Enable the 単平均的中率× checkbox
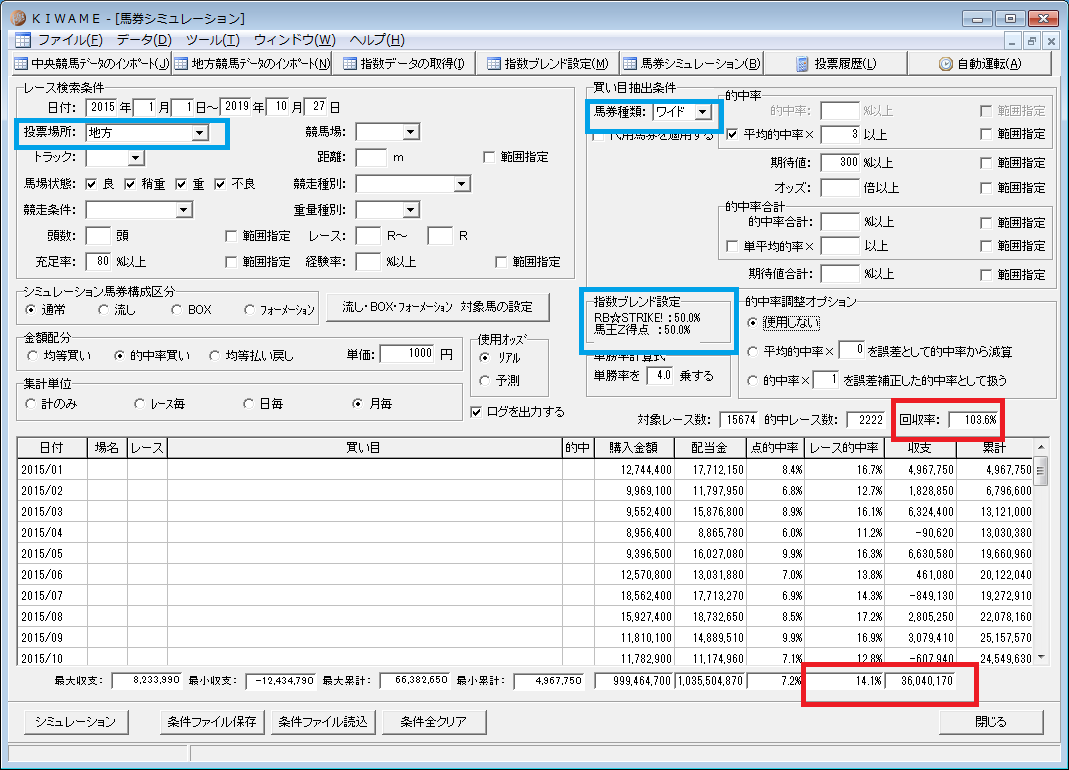The width and height of the screenshot is (1069, 770). (733, 246)
